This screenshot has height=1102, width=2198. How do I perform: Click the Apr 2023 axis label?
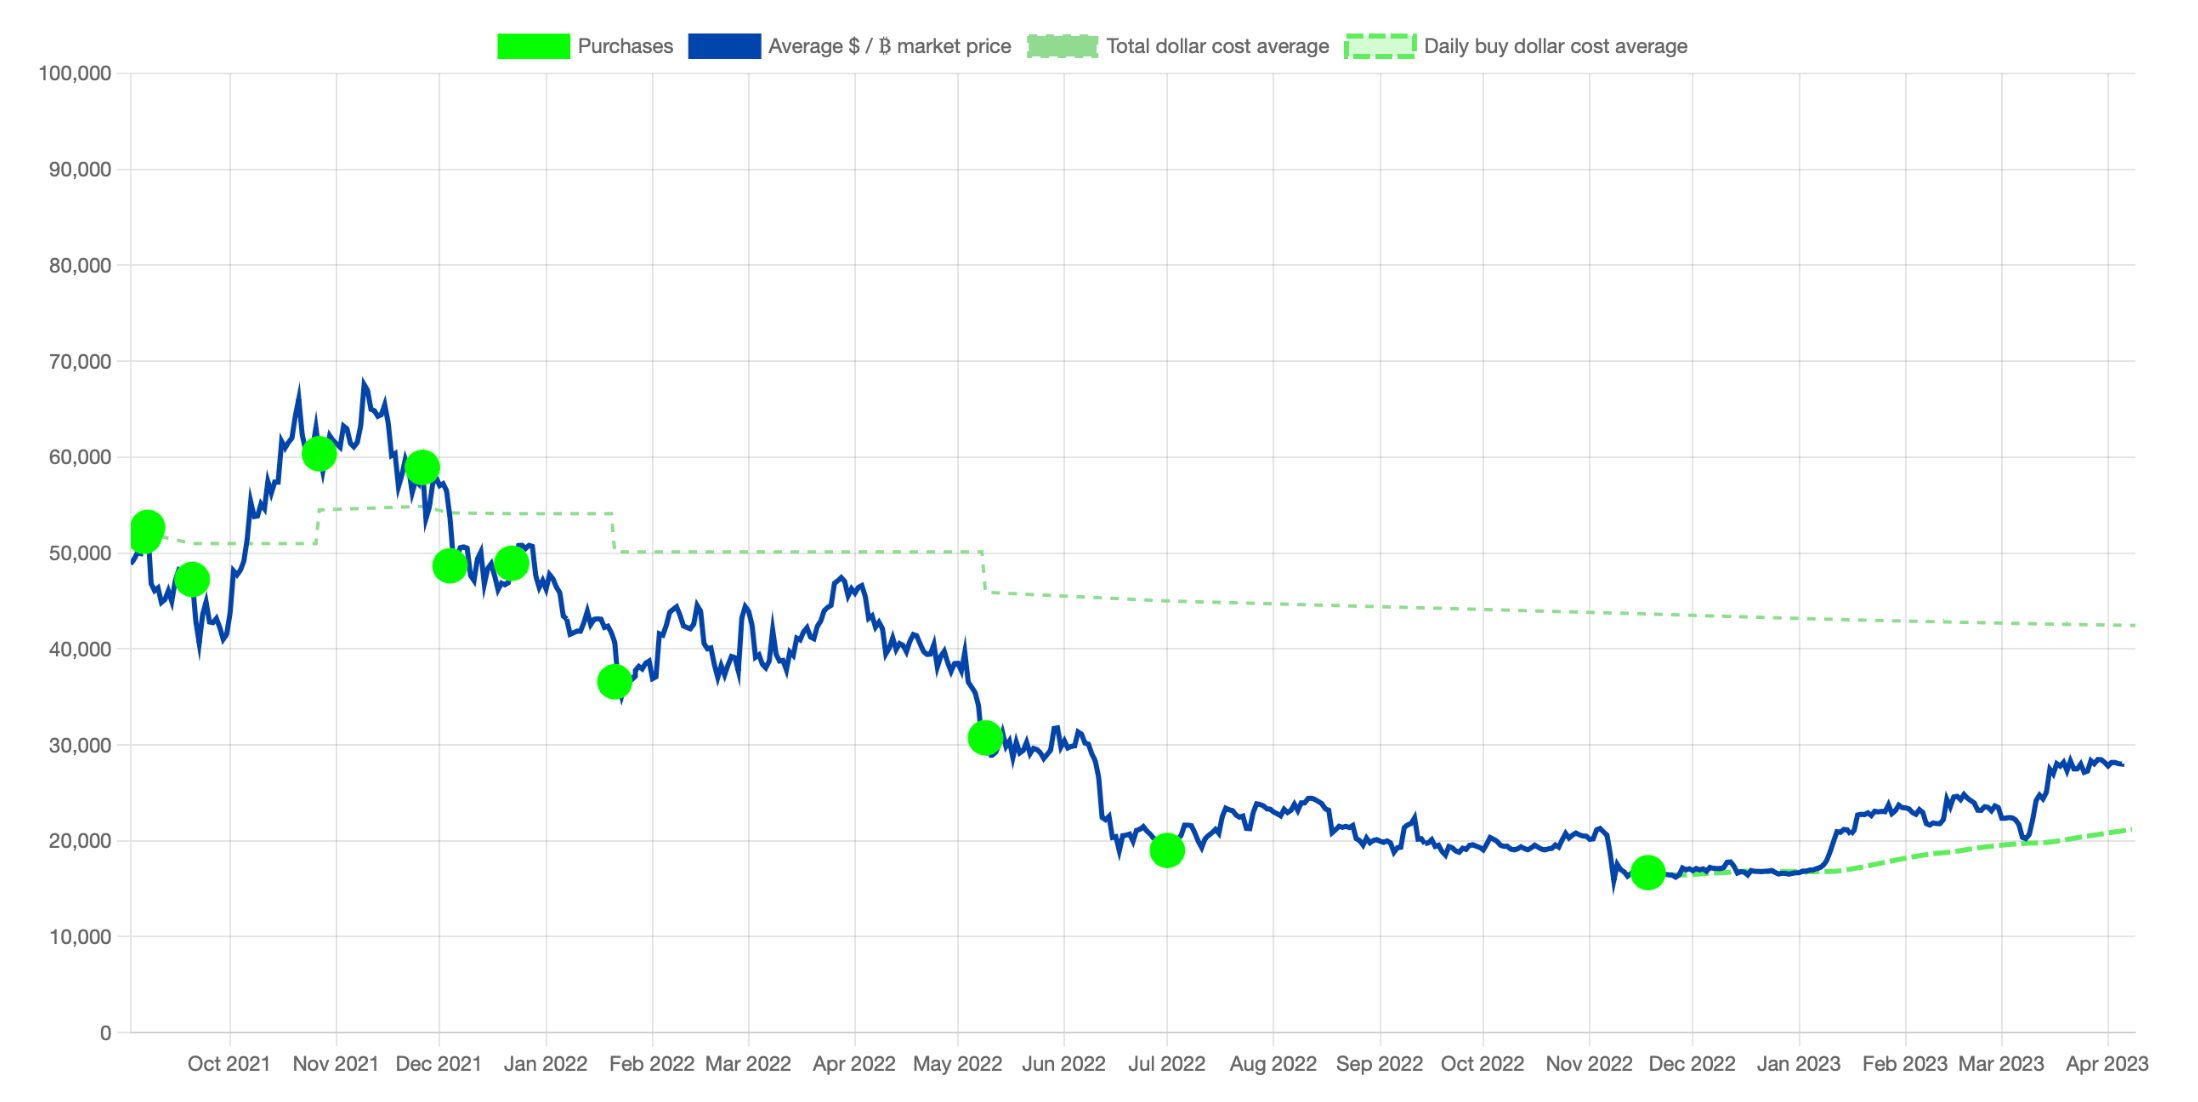[x=2107, y=1064]
